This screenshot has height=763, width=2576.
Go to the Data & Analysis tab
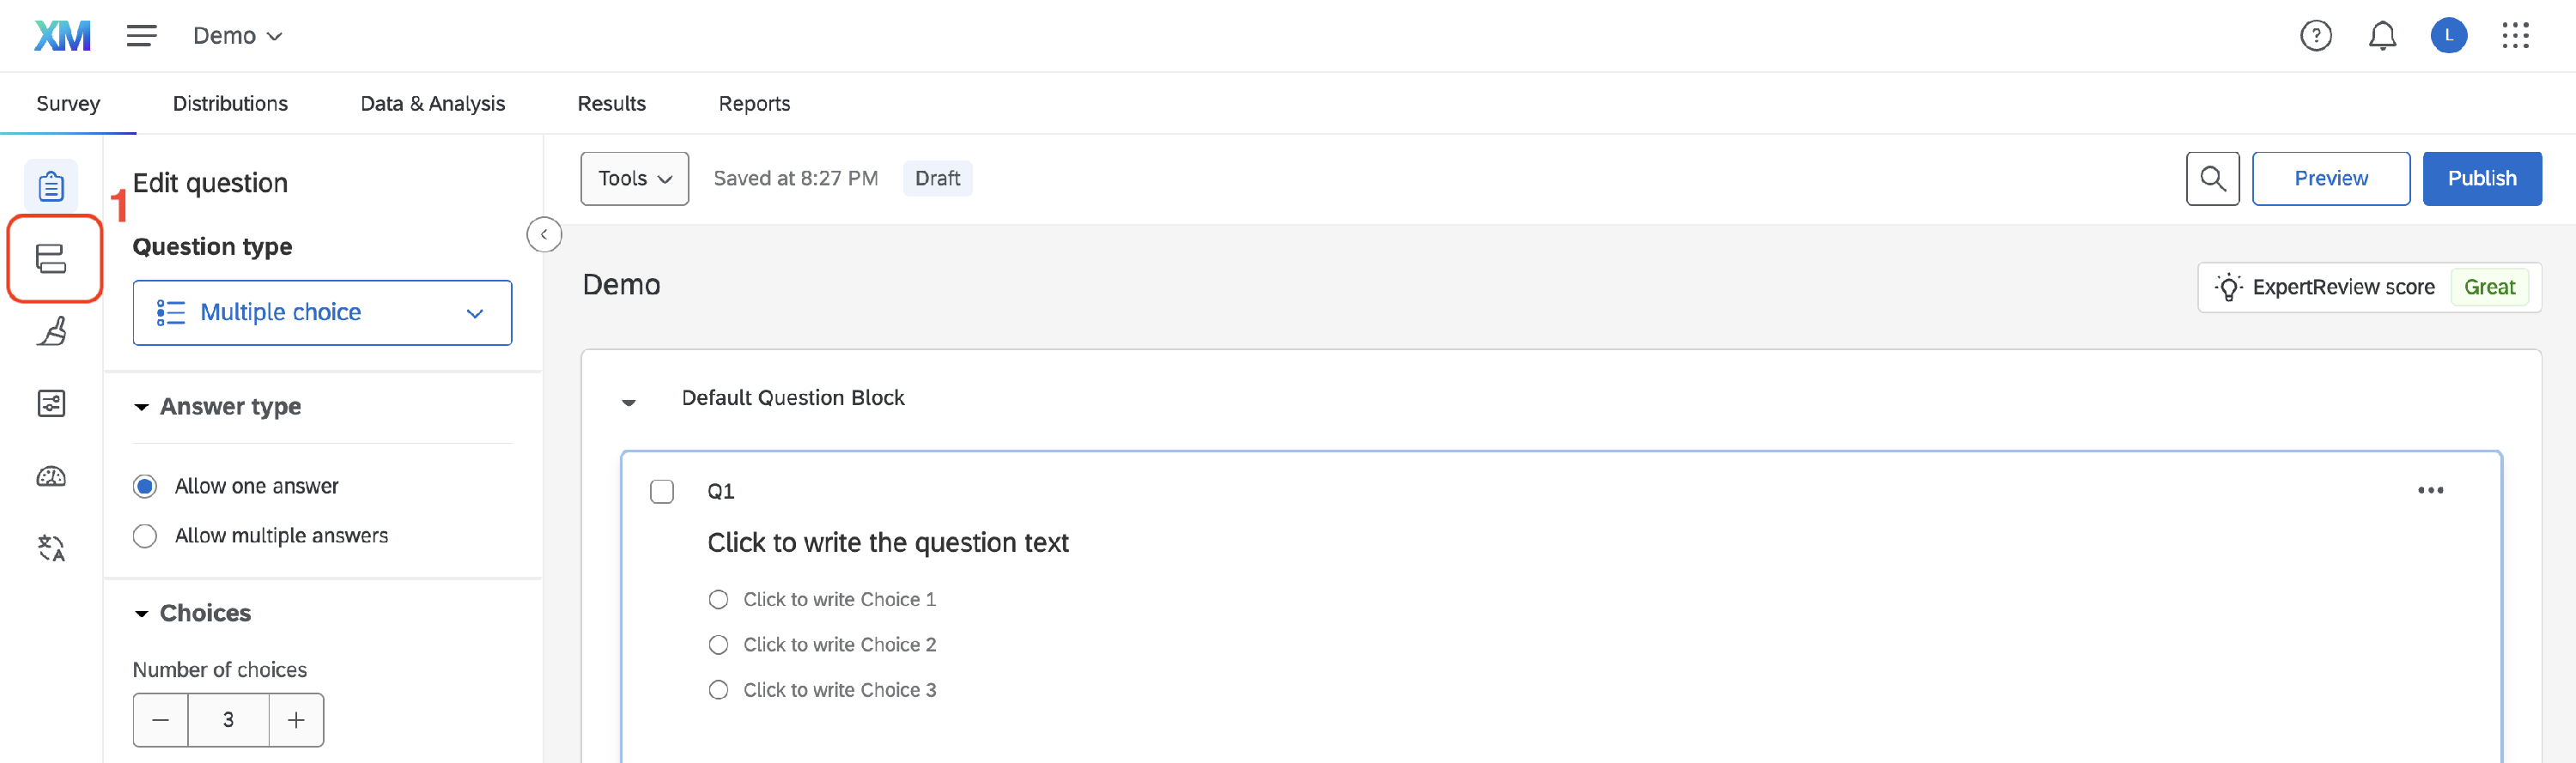point(432,104)
